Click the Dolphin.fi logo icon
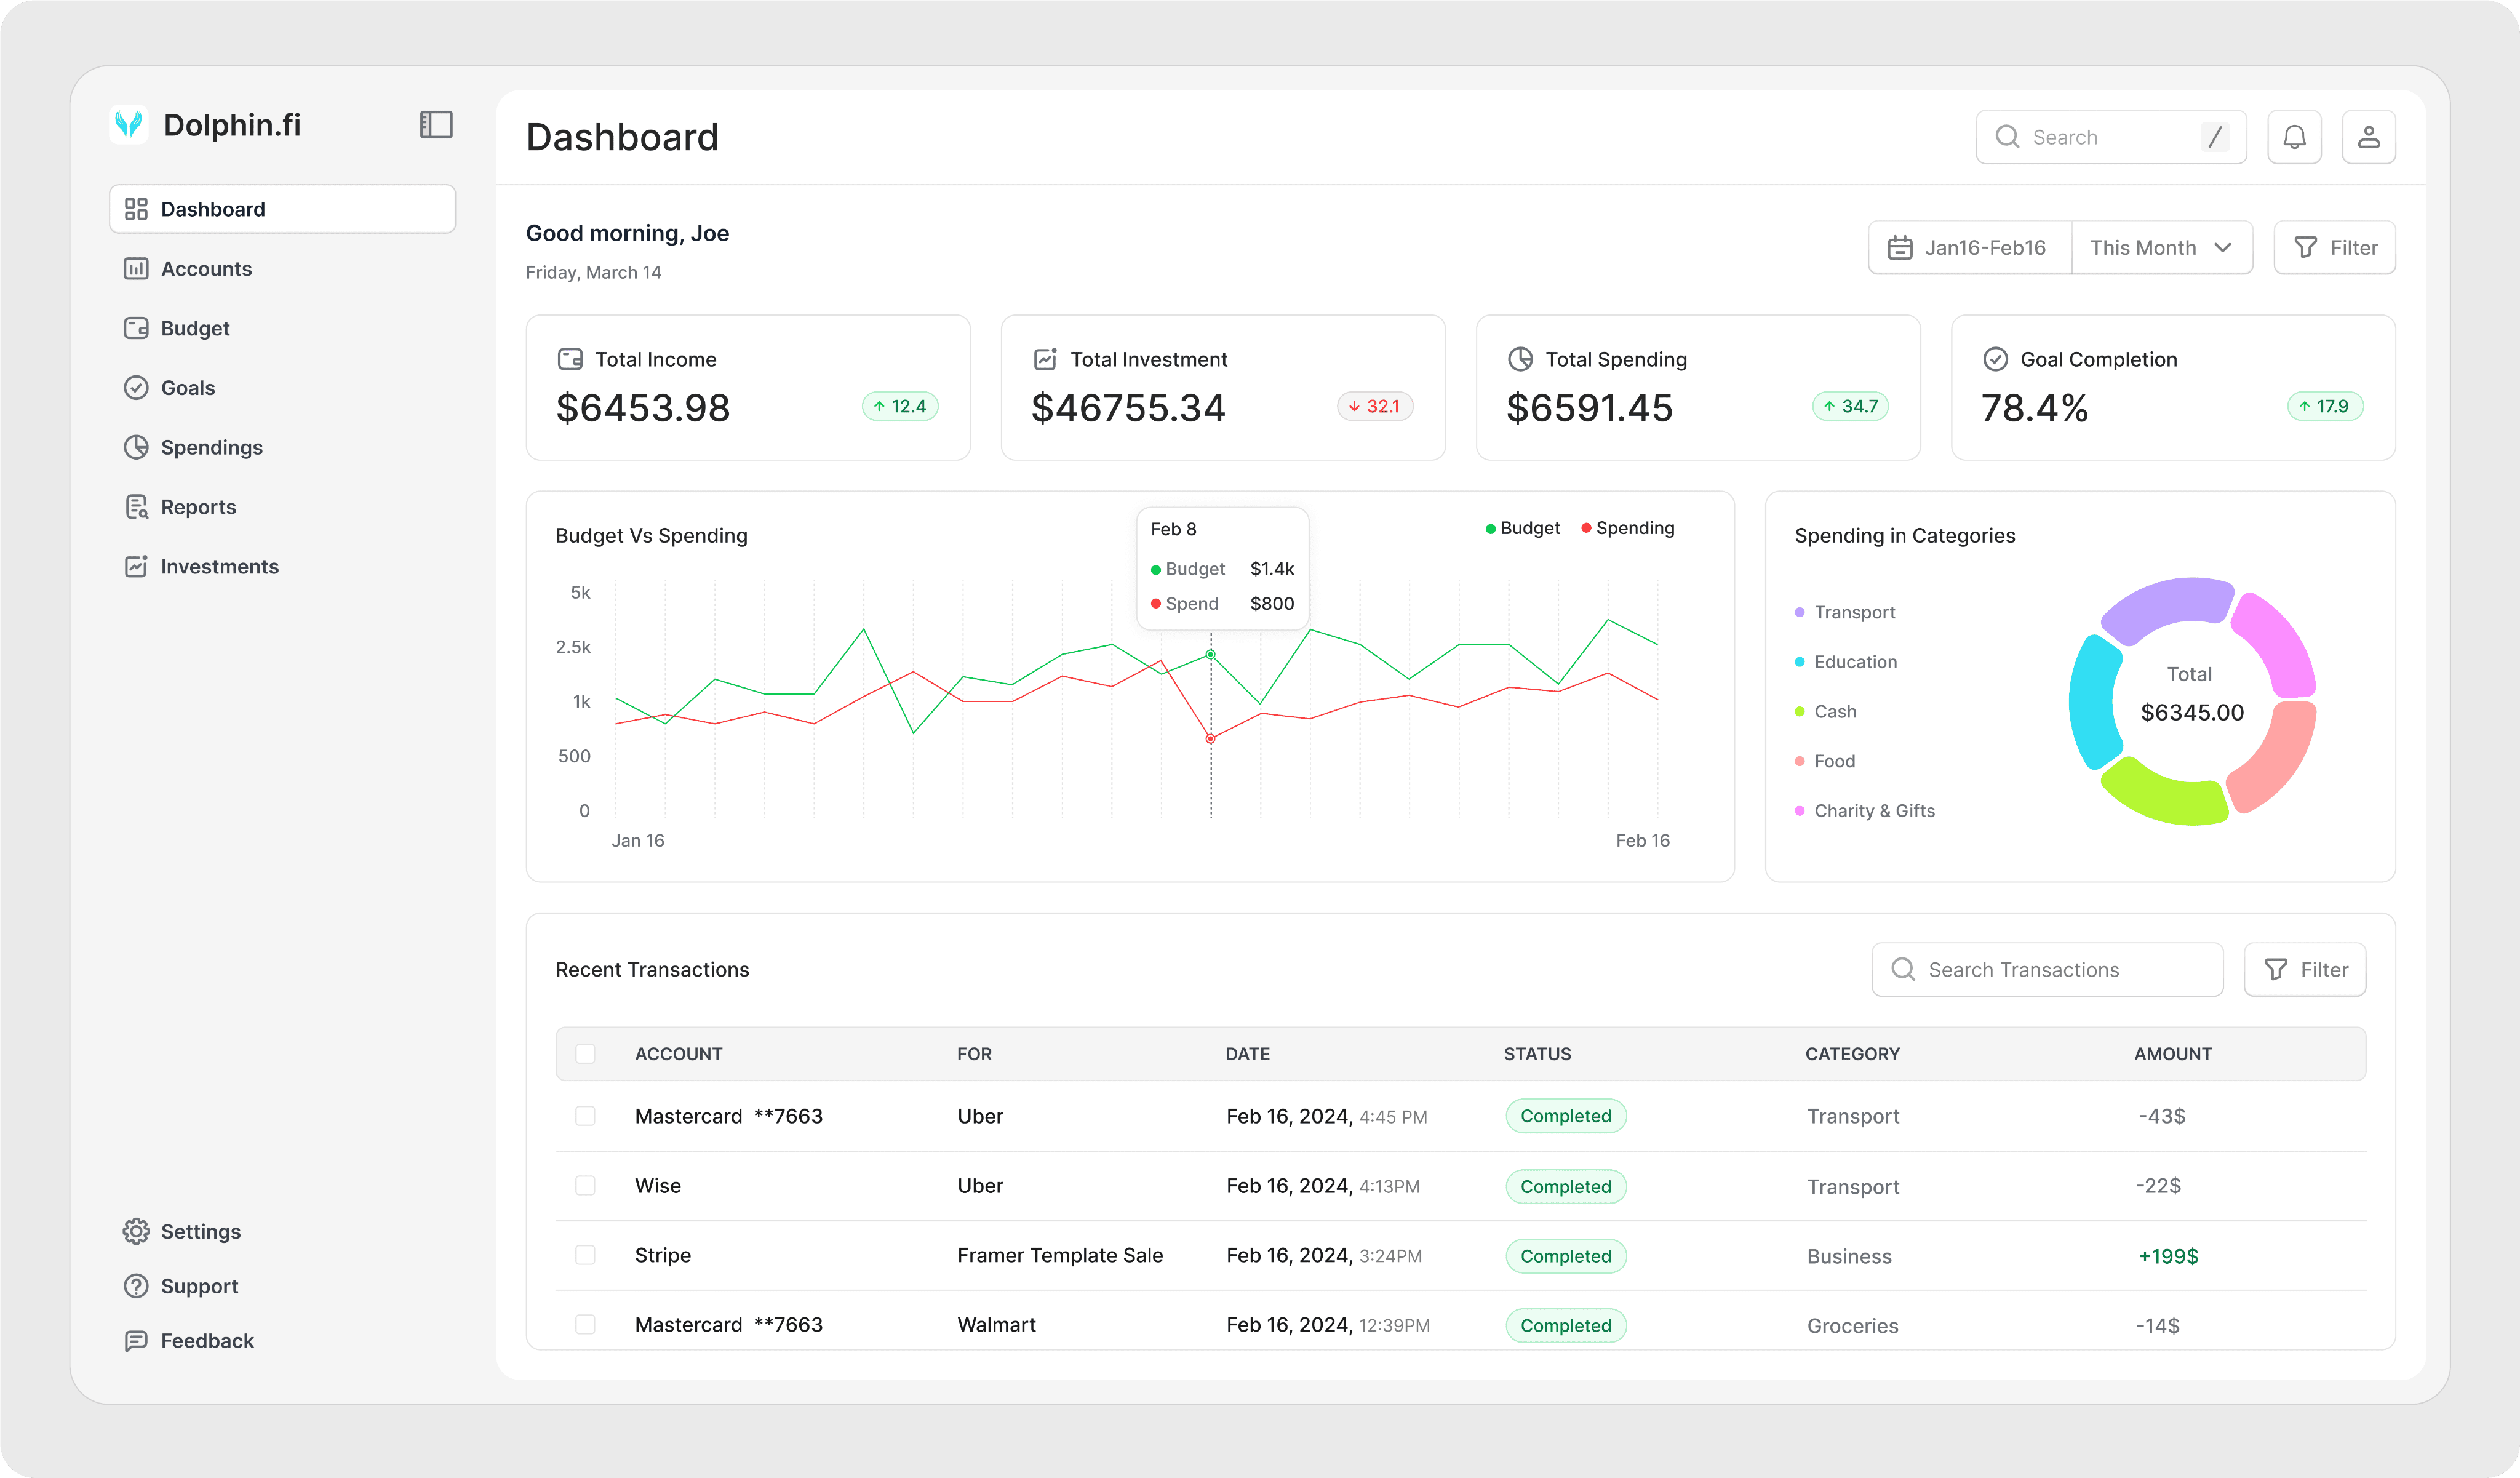This screenshot has width=2520, height=1478. point(129,125)
